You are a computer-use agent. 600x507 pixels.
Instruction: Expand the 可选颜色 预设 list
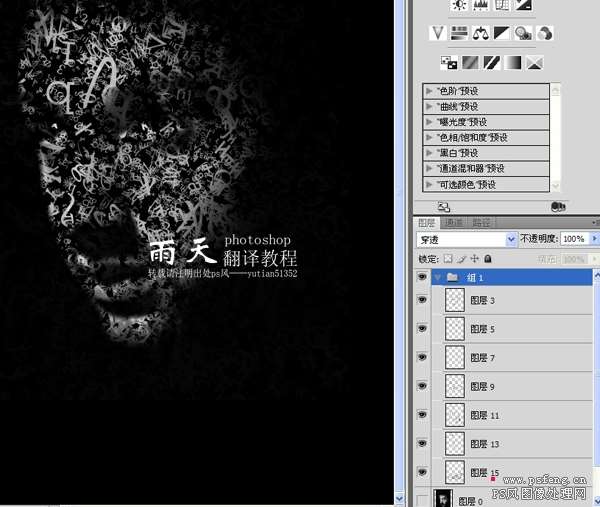click(429, 185)
